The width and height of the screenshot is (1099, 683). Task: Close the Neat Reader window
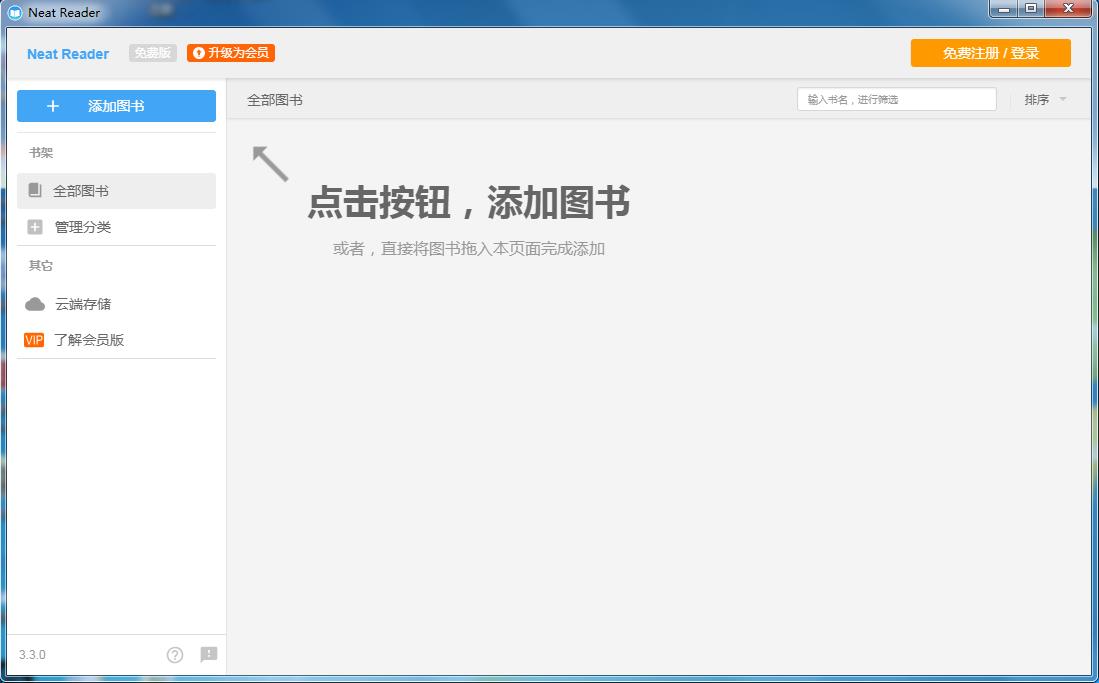1068,9
